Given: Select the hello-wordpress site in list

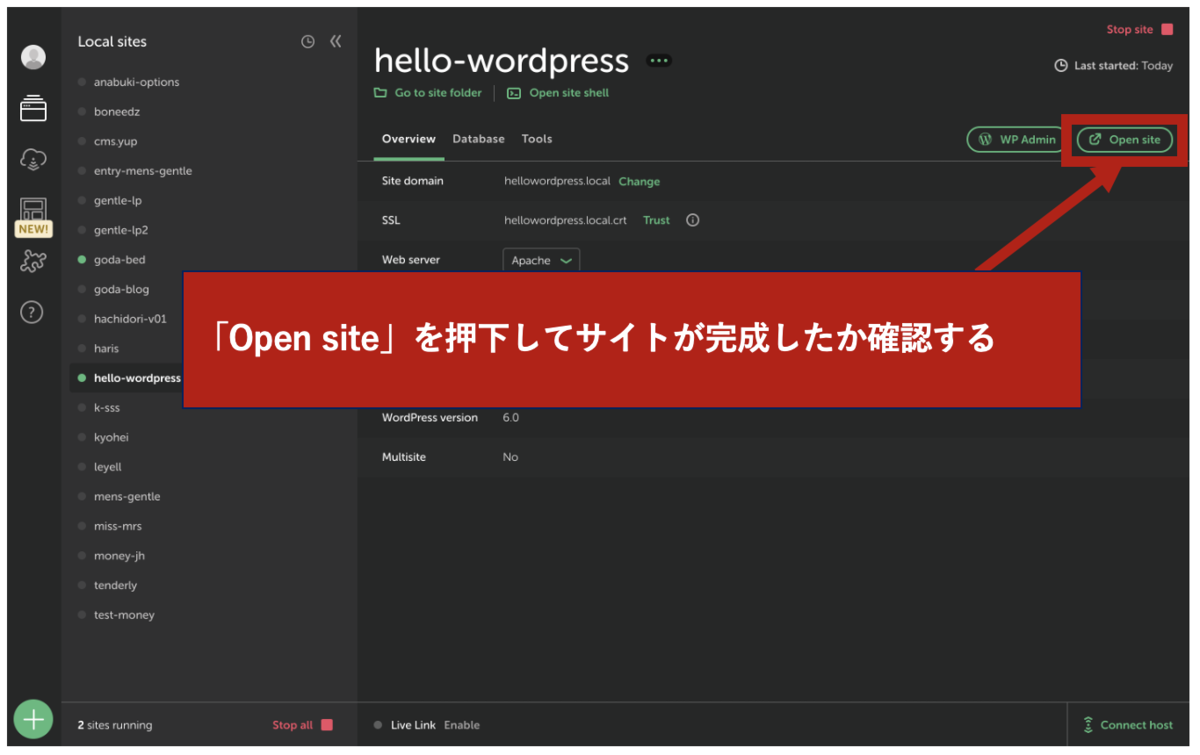Looking at the screenshot, I should [137, 378].
